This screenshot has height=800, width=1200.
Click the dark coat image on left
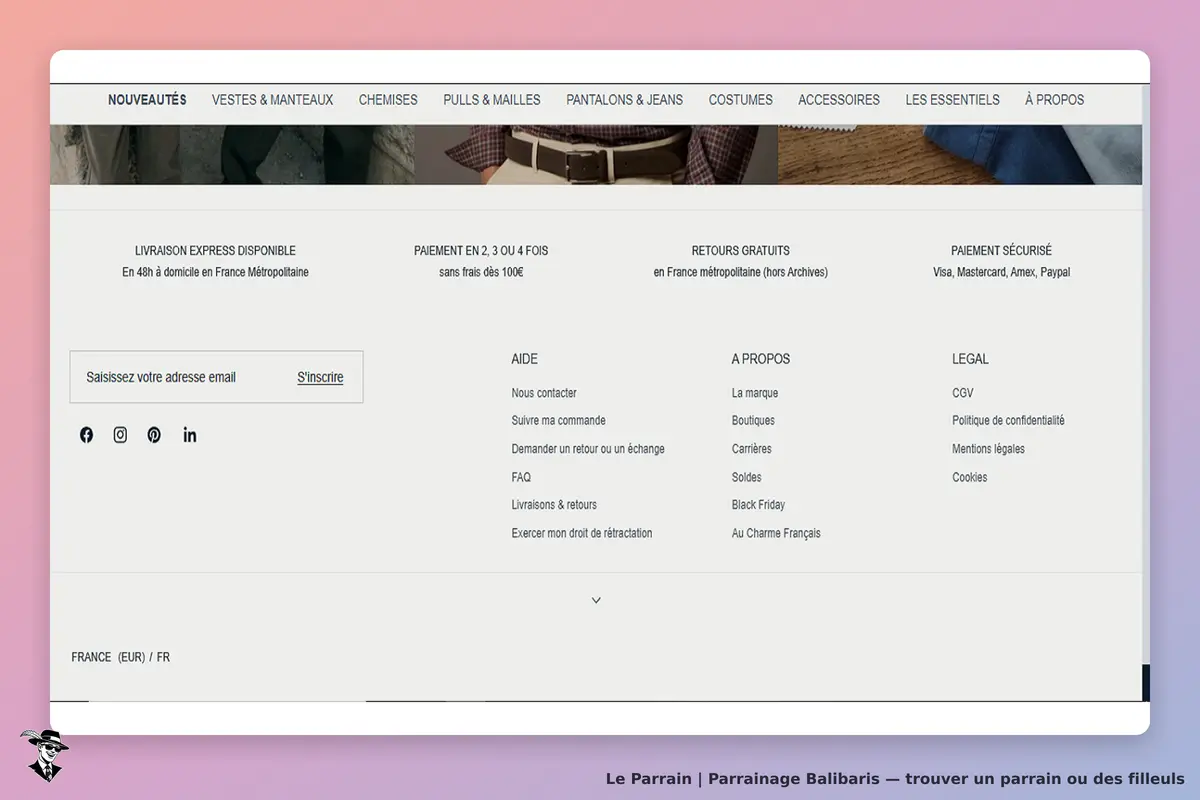click(x=232, y=155)
